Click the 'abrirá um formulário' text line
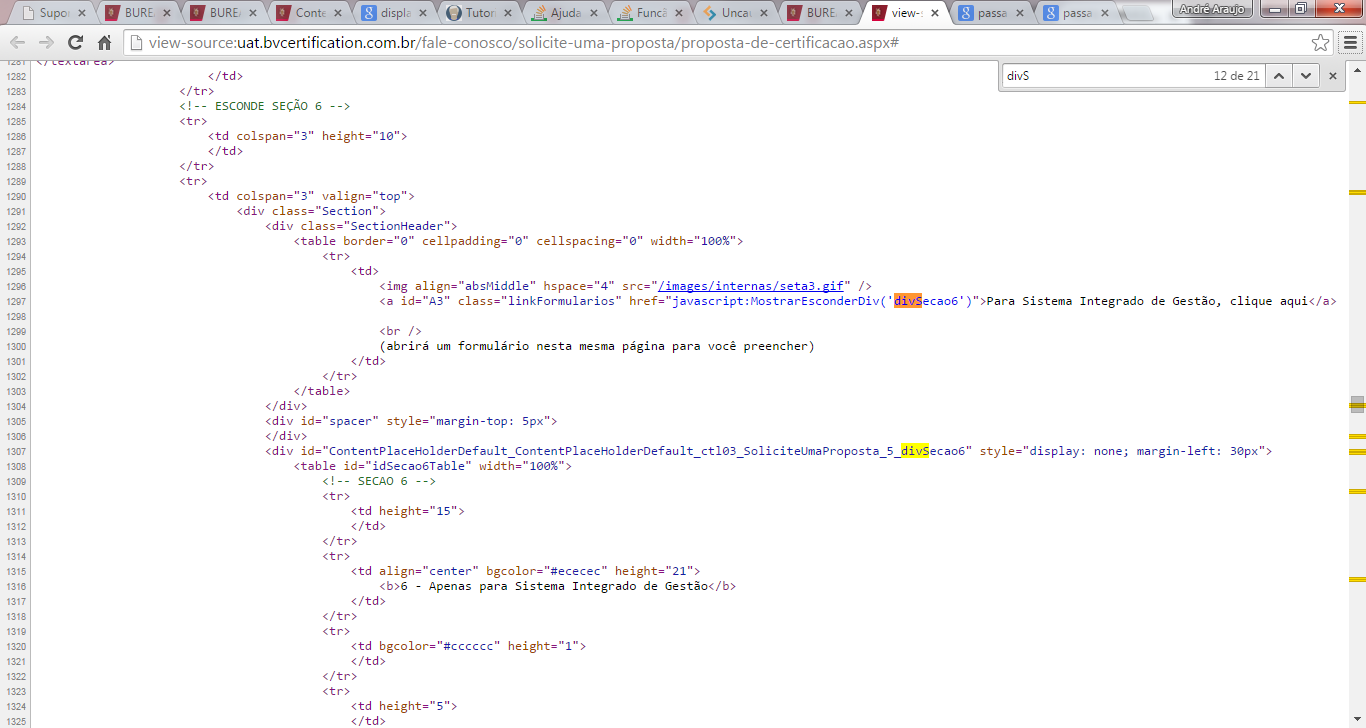The width and height of the screenshot is (1366, 728). [x=597, y=346]
